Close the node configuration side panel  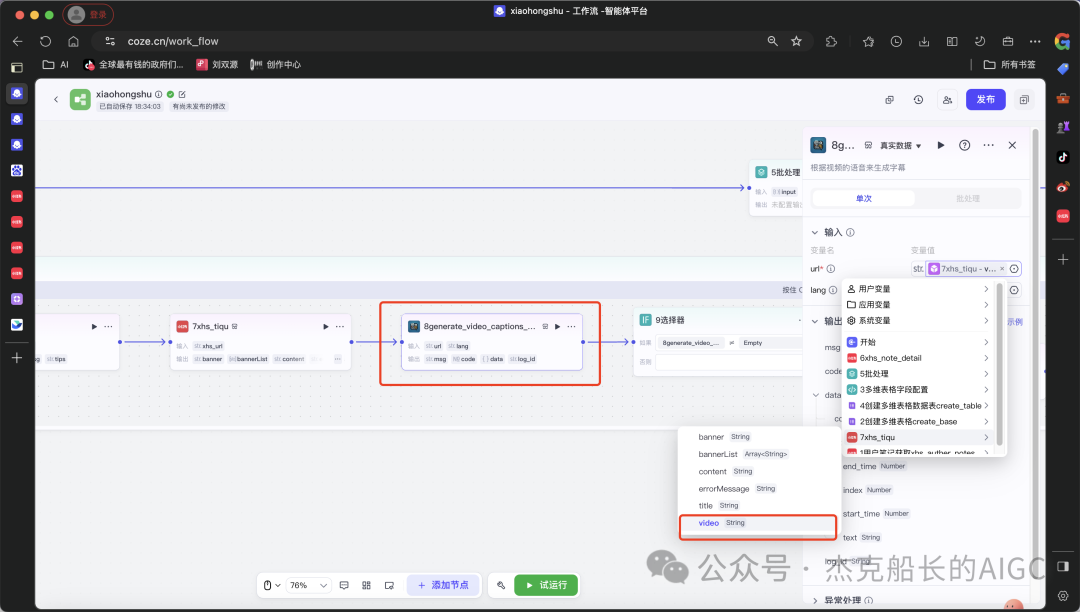point(1012,145)
